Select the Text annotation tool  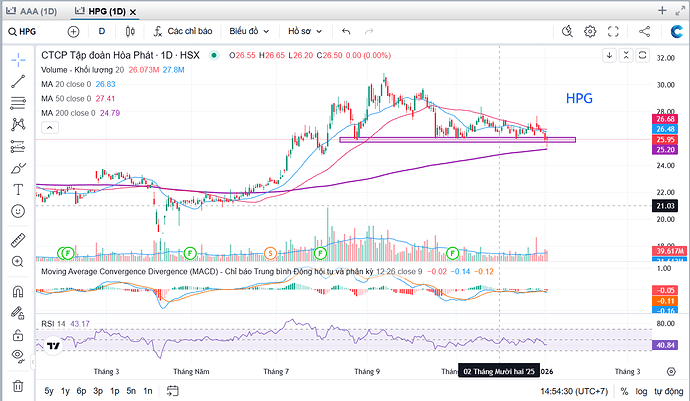[x=18, y=190]
